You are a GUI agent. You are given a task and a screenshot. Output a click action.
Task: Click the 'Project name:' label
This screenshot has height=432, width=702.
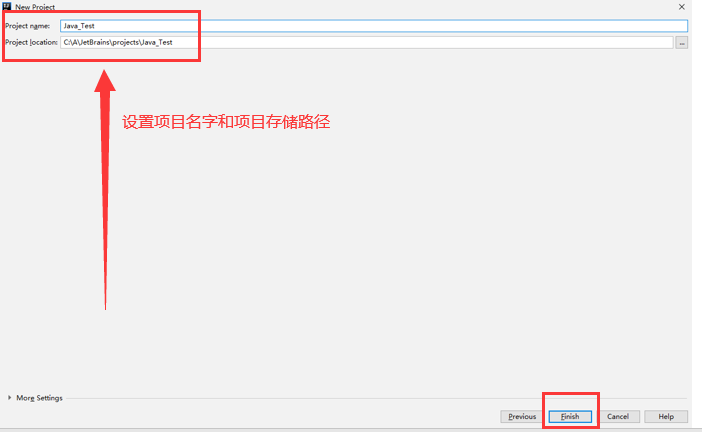(x=28, y=26)
